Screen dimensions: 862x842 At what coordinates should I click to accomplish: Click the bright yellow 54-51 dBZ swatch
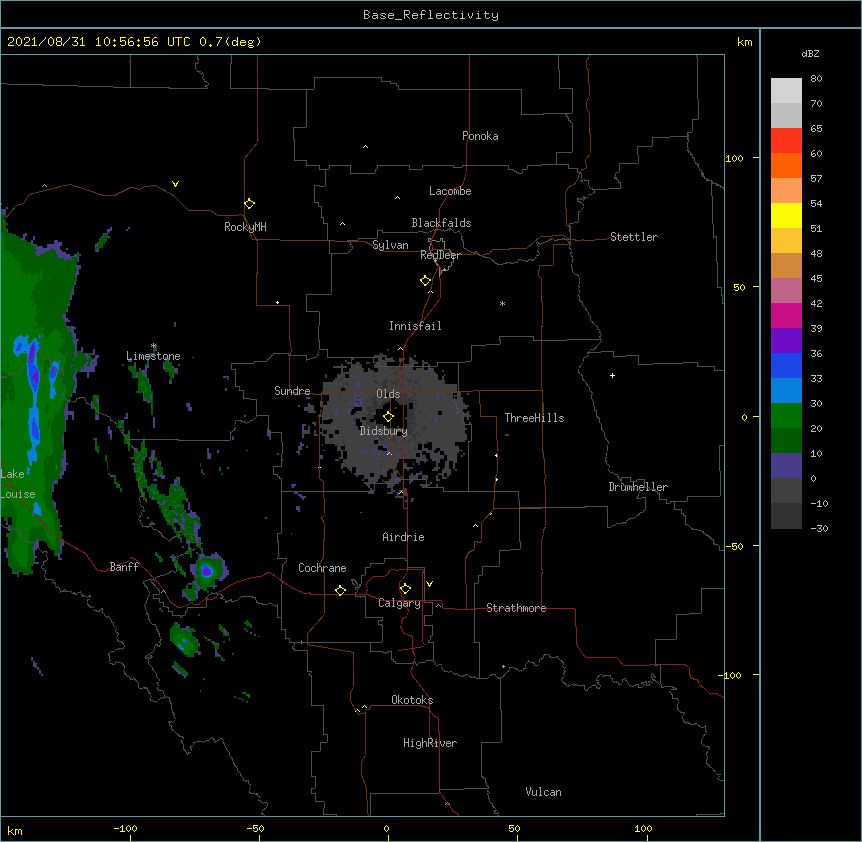coord(786,215)
